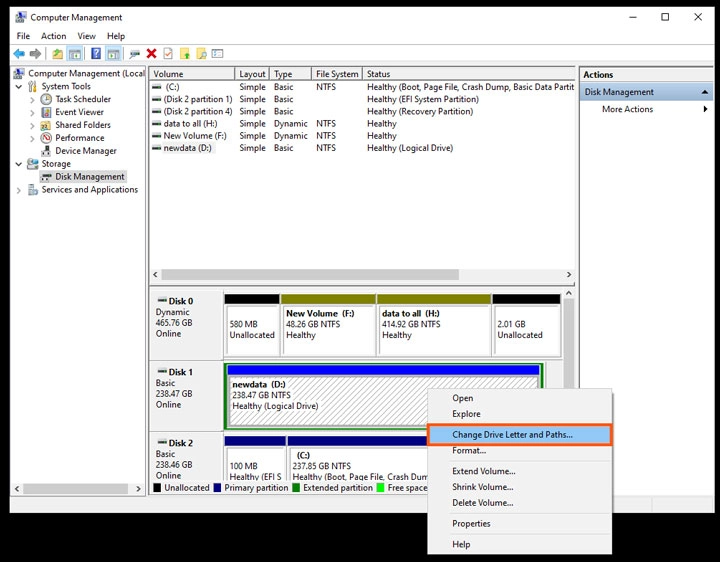Expand the More Actions submenu arrow
720x562 pixels.
pos(705,109)
